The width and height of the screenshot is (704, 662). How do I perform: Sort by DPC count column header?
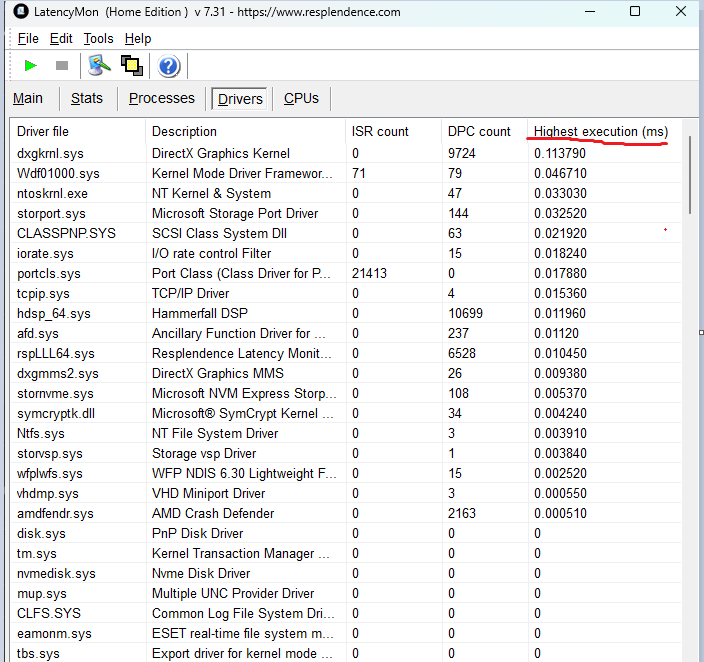point(479,131)
